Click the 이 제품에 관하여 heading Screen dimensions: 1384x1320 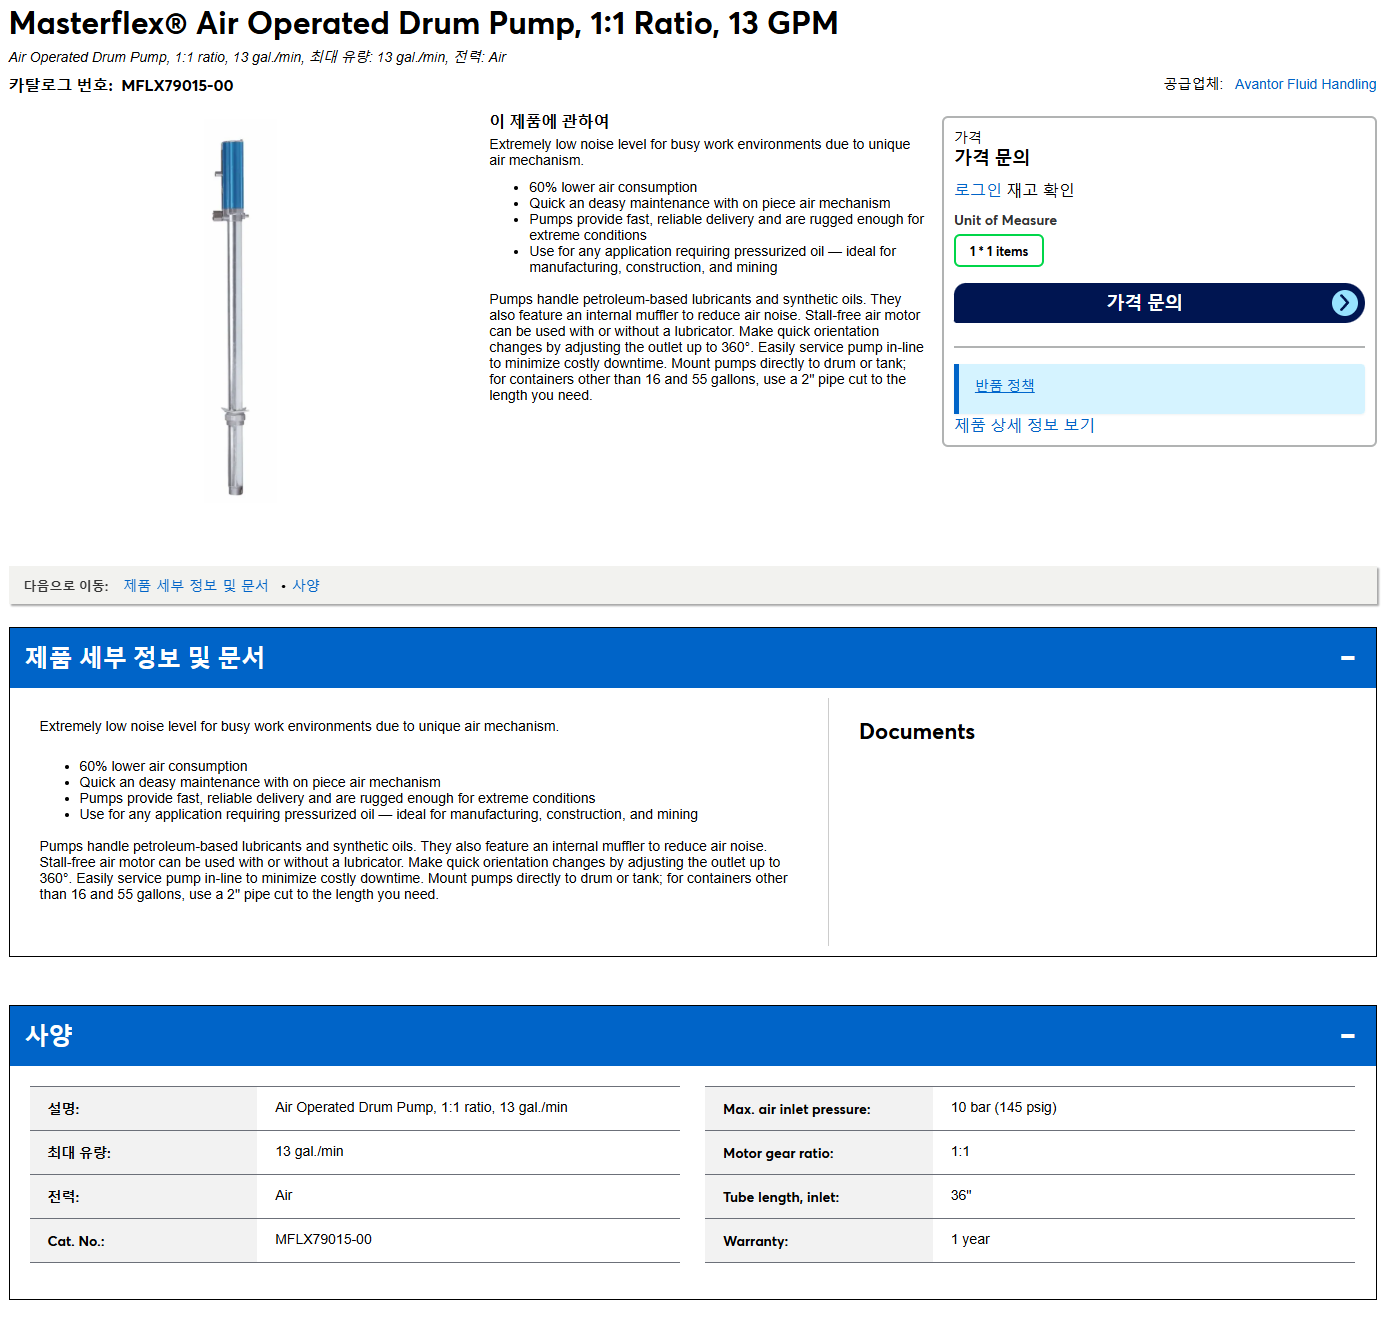coord(549,121)
